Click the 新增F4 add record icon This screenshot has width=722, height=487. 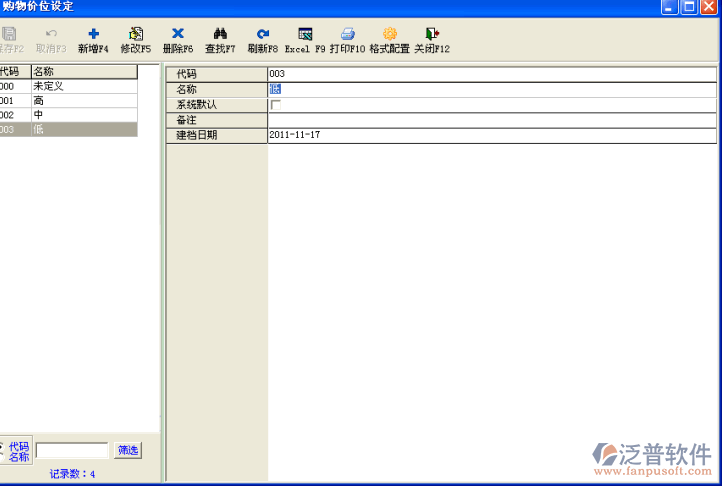[x=93, y=34]
